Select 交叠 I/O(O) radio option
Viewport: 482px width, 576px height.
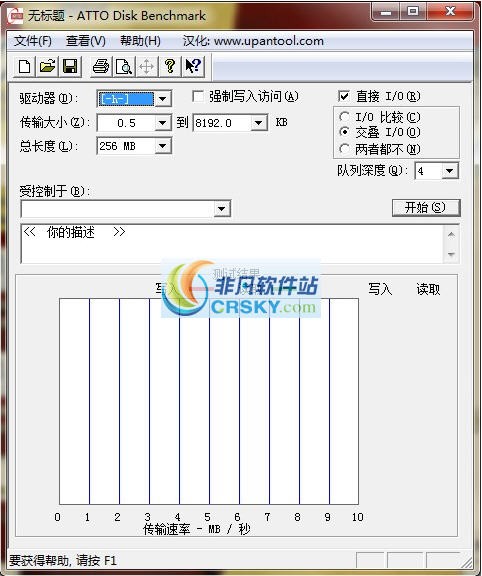point(344,132)
